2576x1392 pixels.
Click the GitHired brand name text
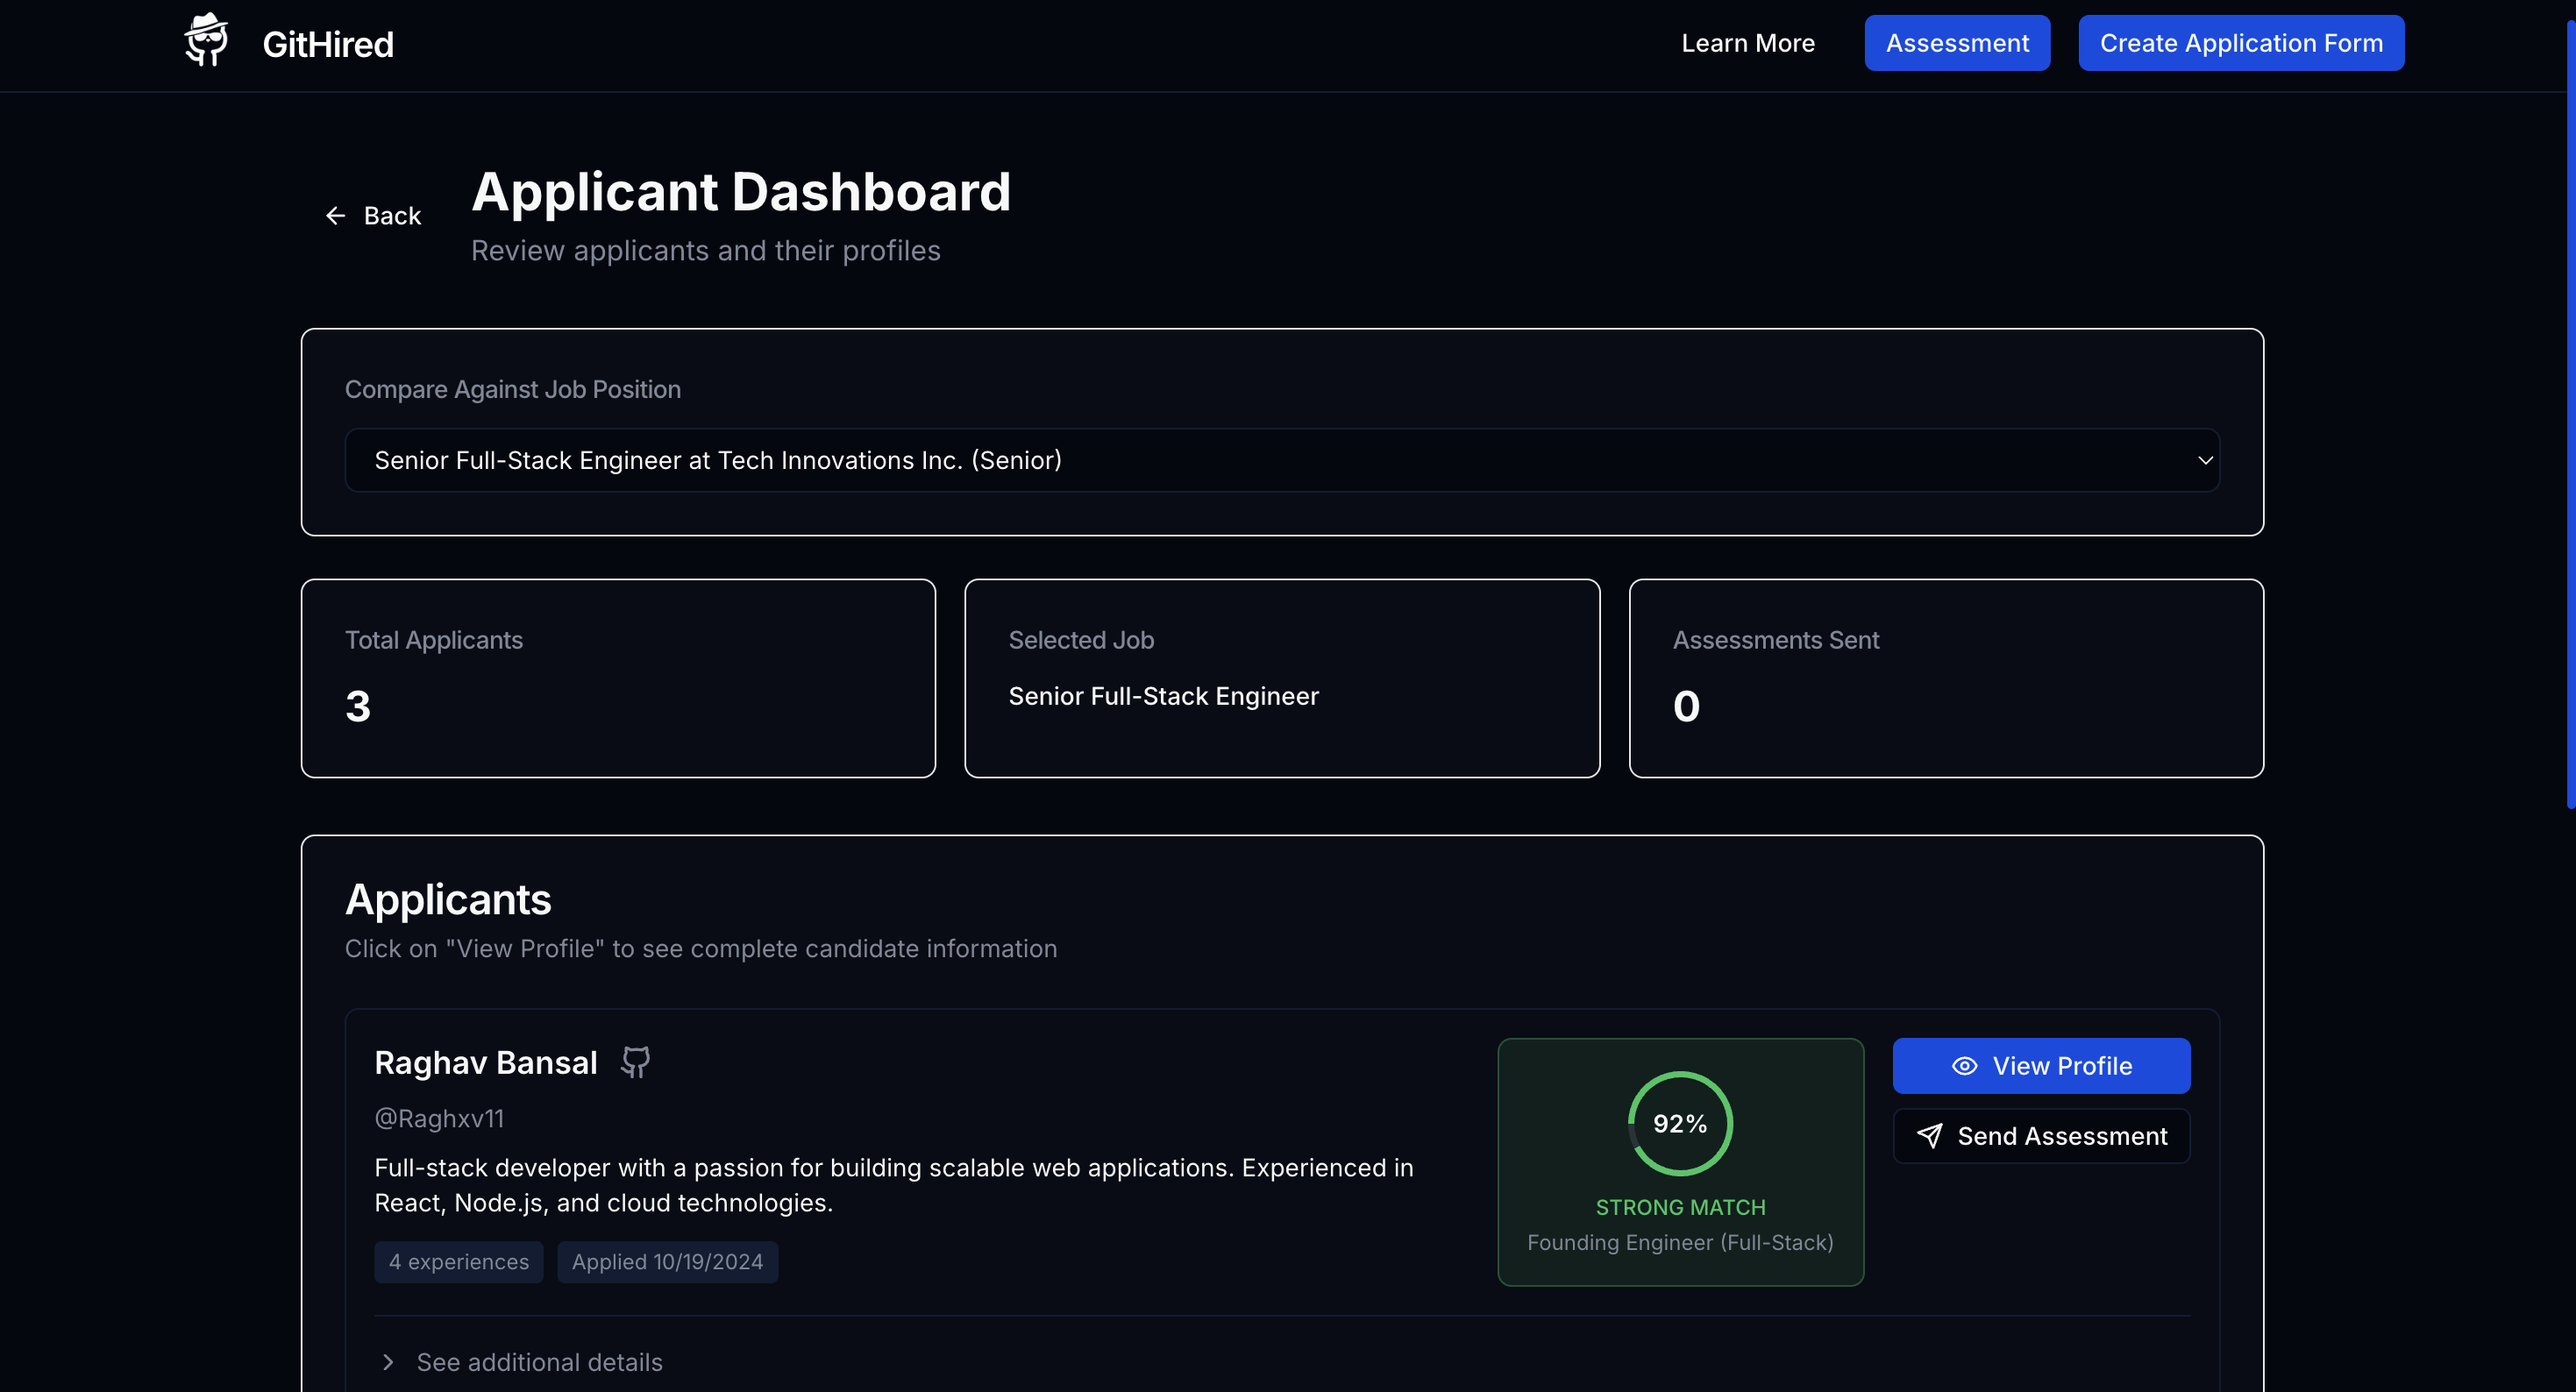pyautogui.click(x=328, y=45)
